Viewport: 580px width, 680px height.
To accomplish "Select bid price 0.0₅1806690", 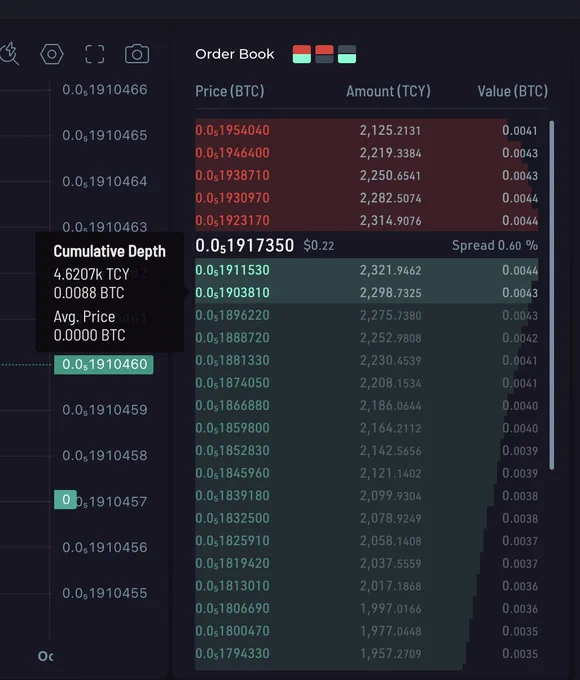I will coord(233,608).
